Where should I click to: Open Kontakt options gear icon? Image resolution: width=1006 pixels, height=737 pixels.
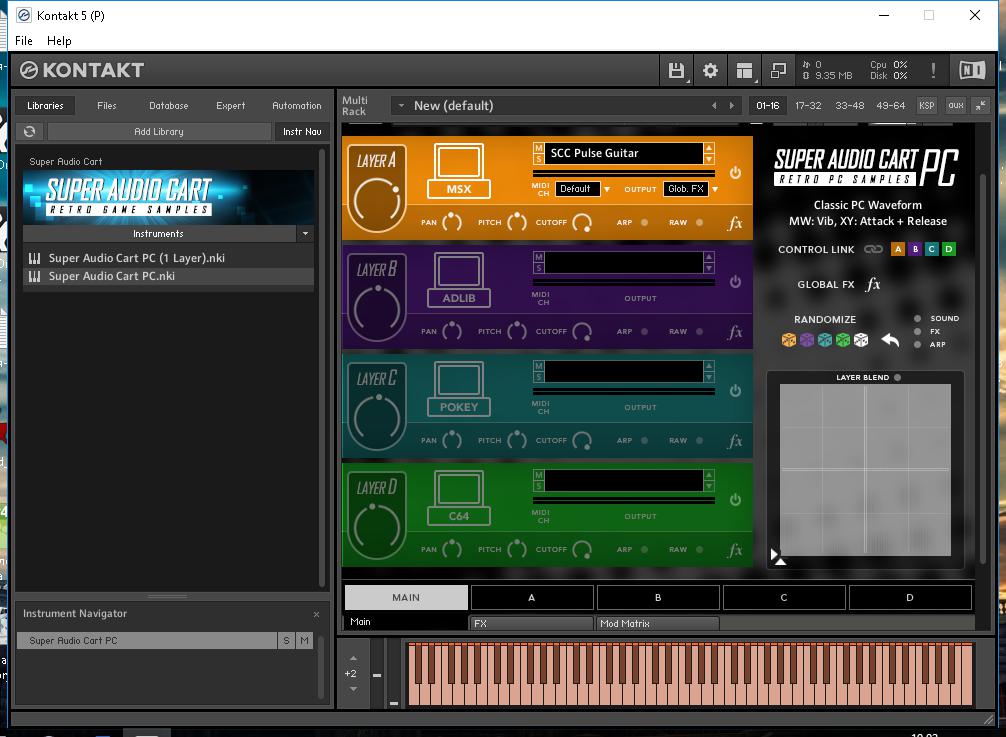coord(710,70)
